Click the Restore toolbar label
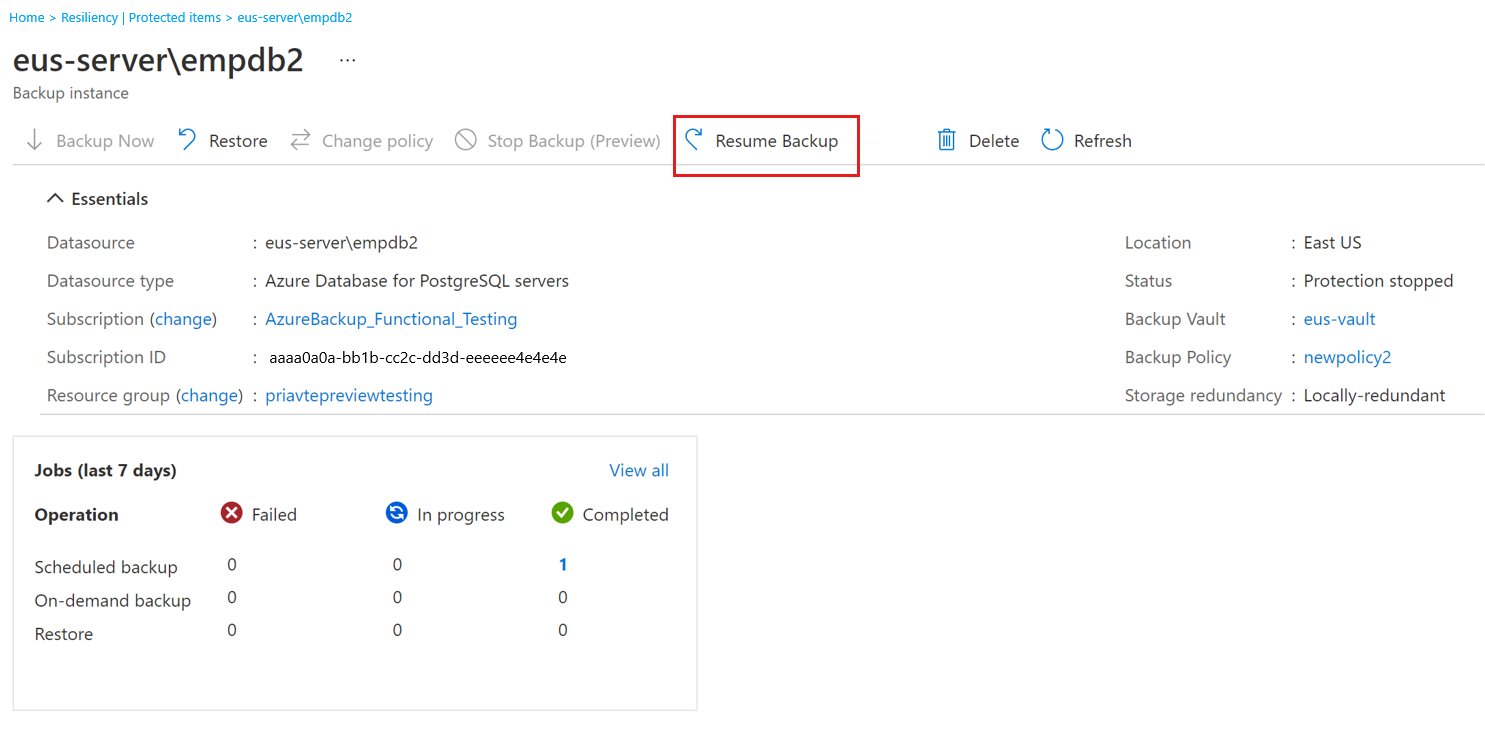1485x740 pixels. (238, 141)
